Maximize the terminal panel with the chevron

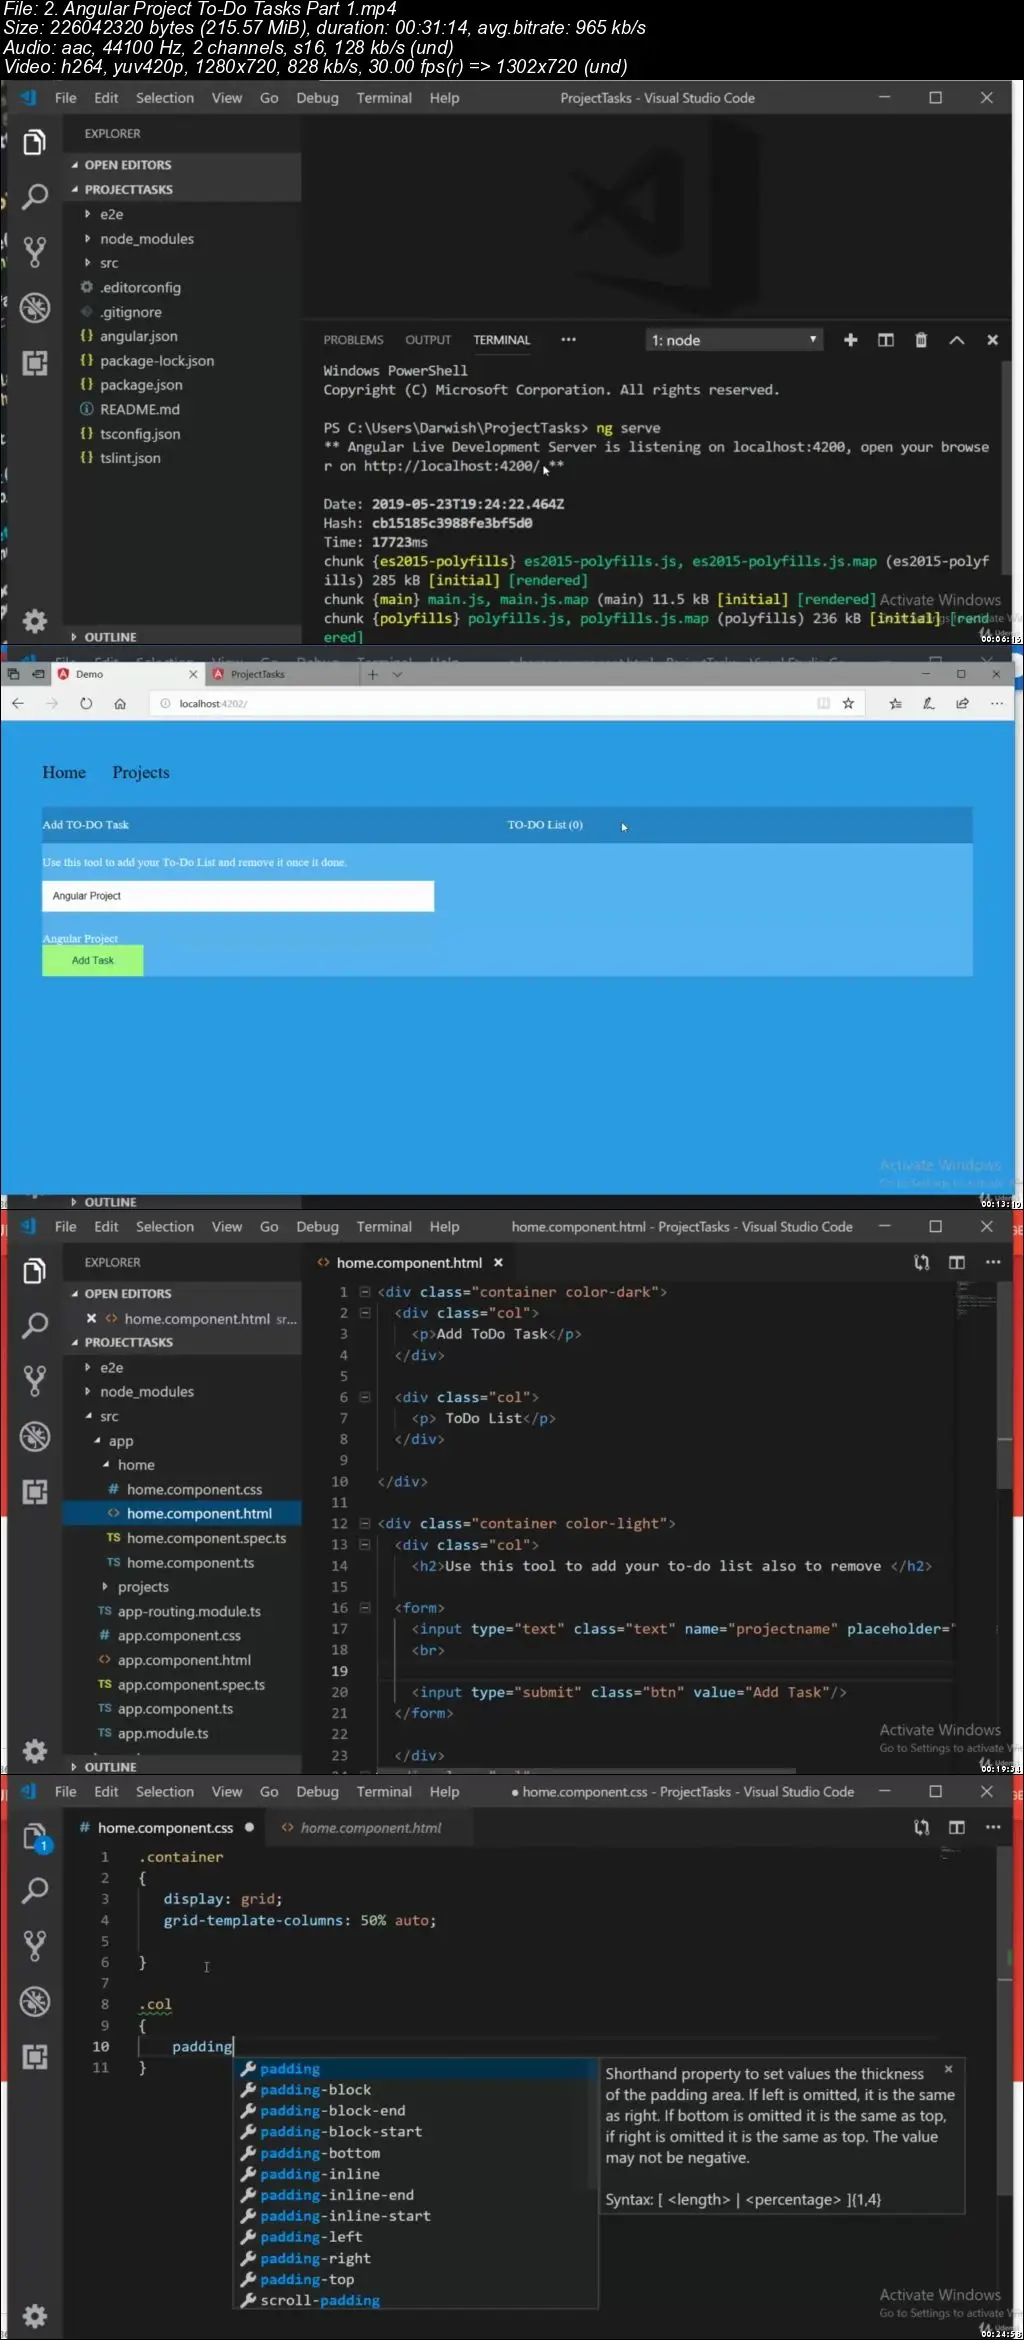[x=957, y=340]
